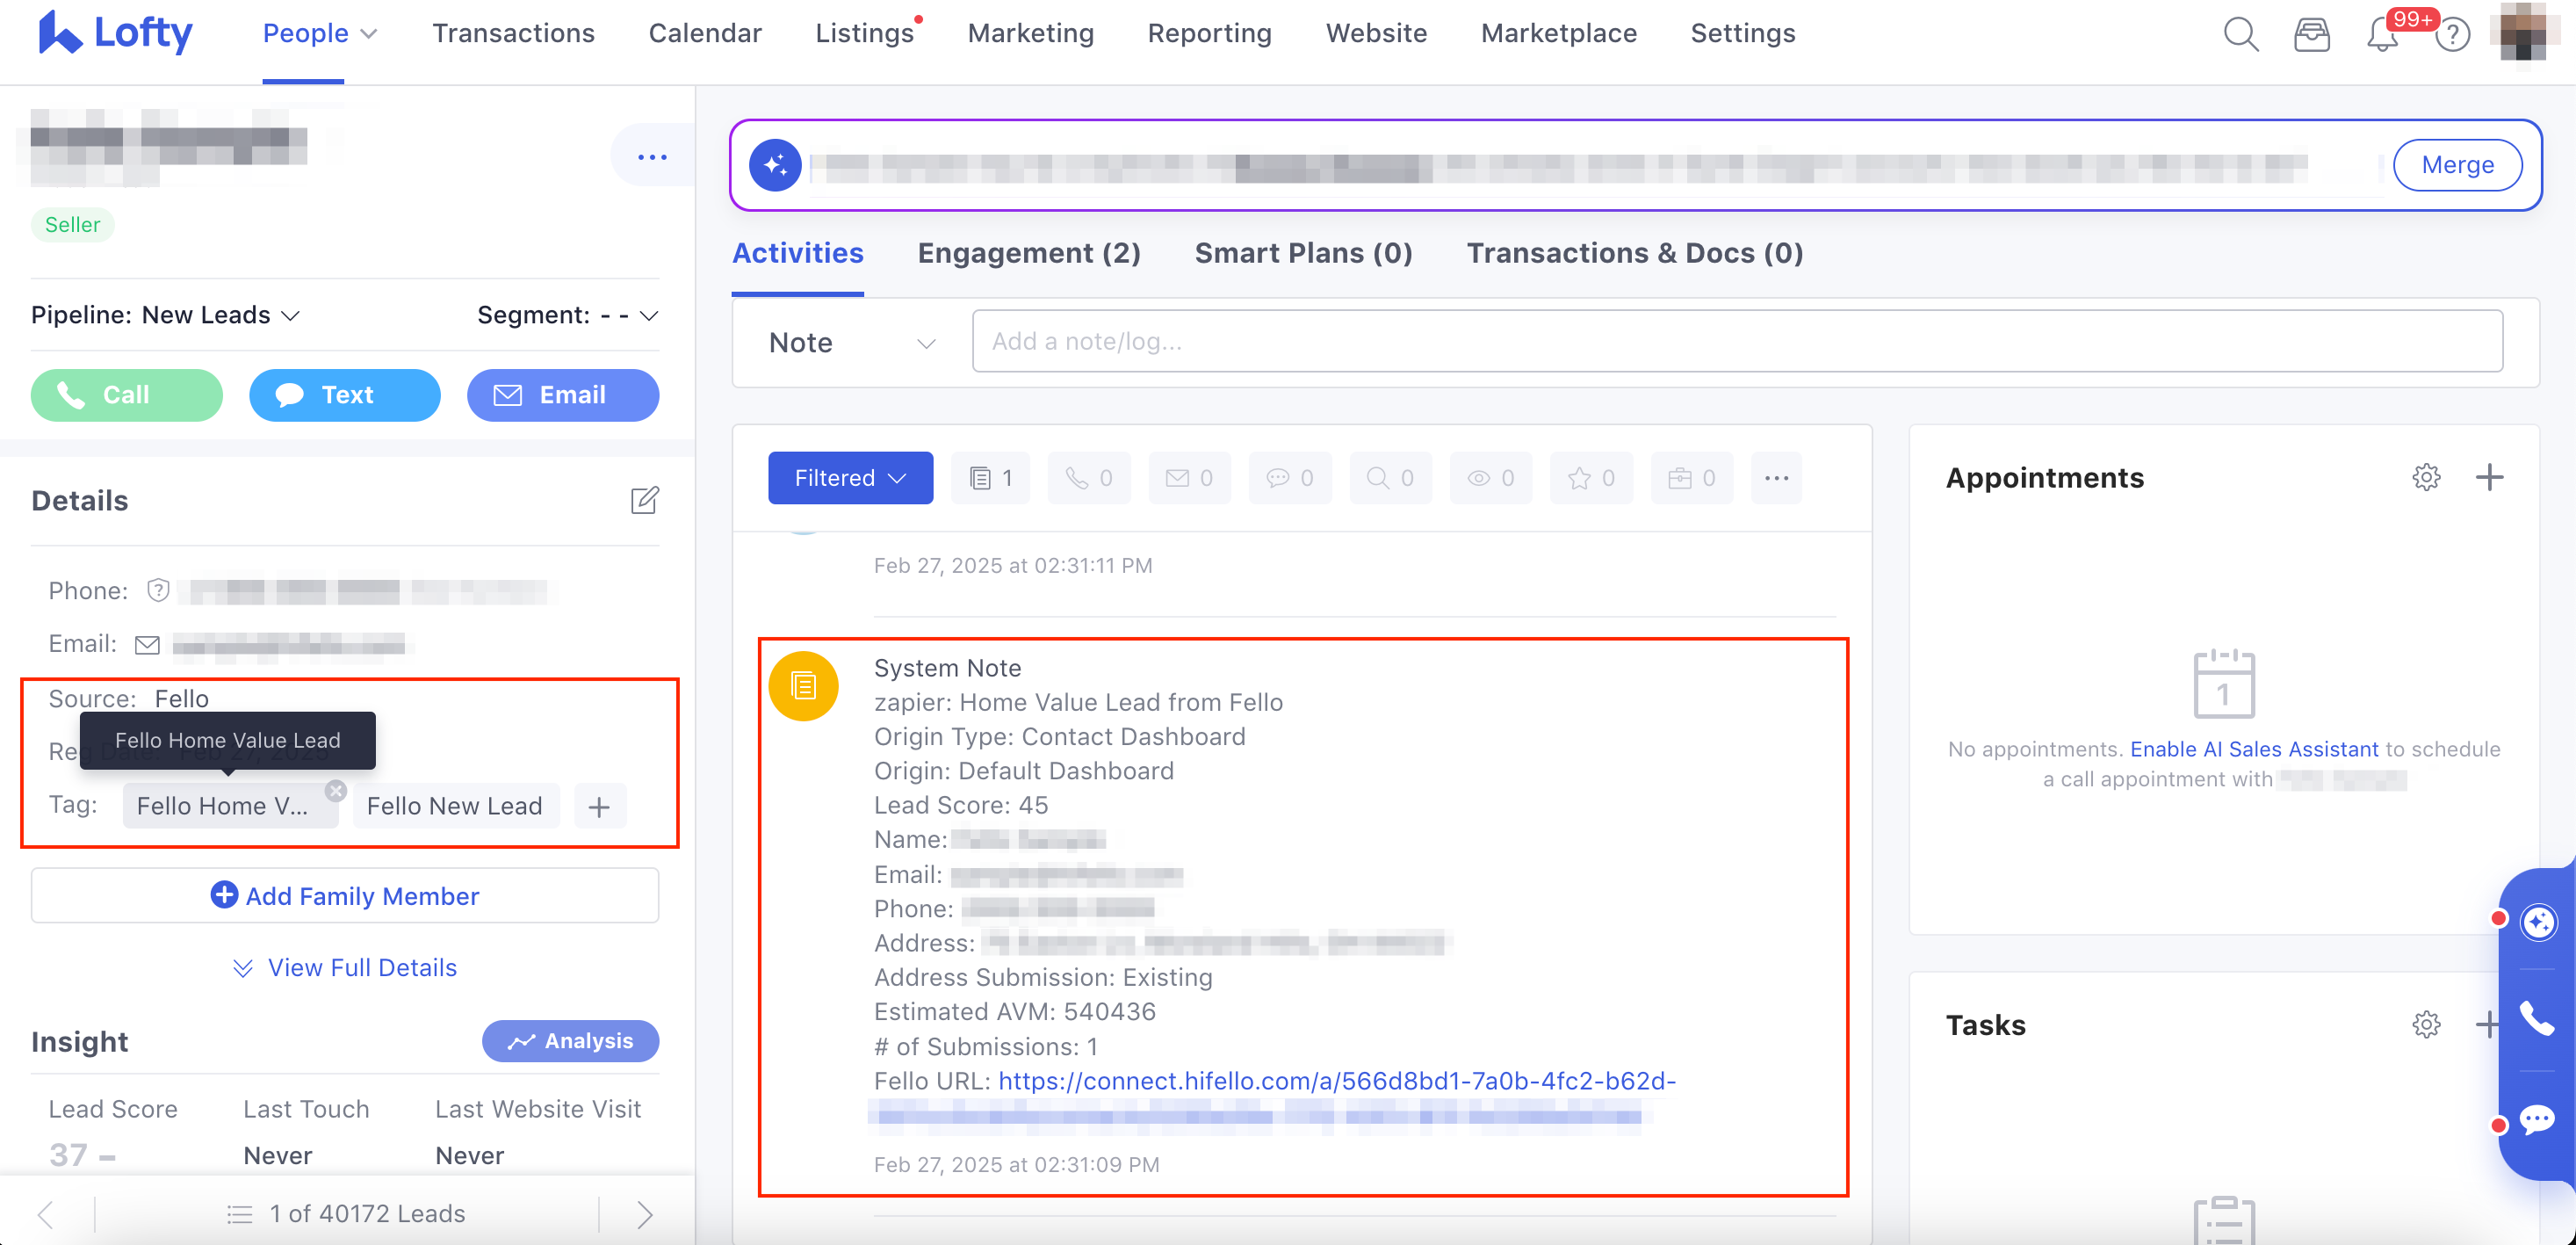Open the lead's three-dot more options
Screen dimensions: 2576x1245
click(652, 157)
